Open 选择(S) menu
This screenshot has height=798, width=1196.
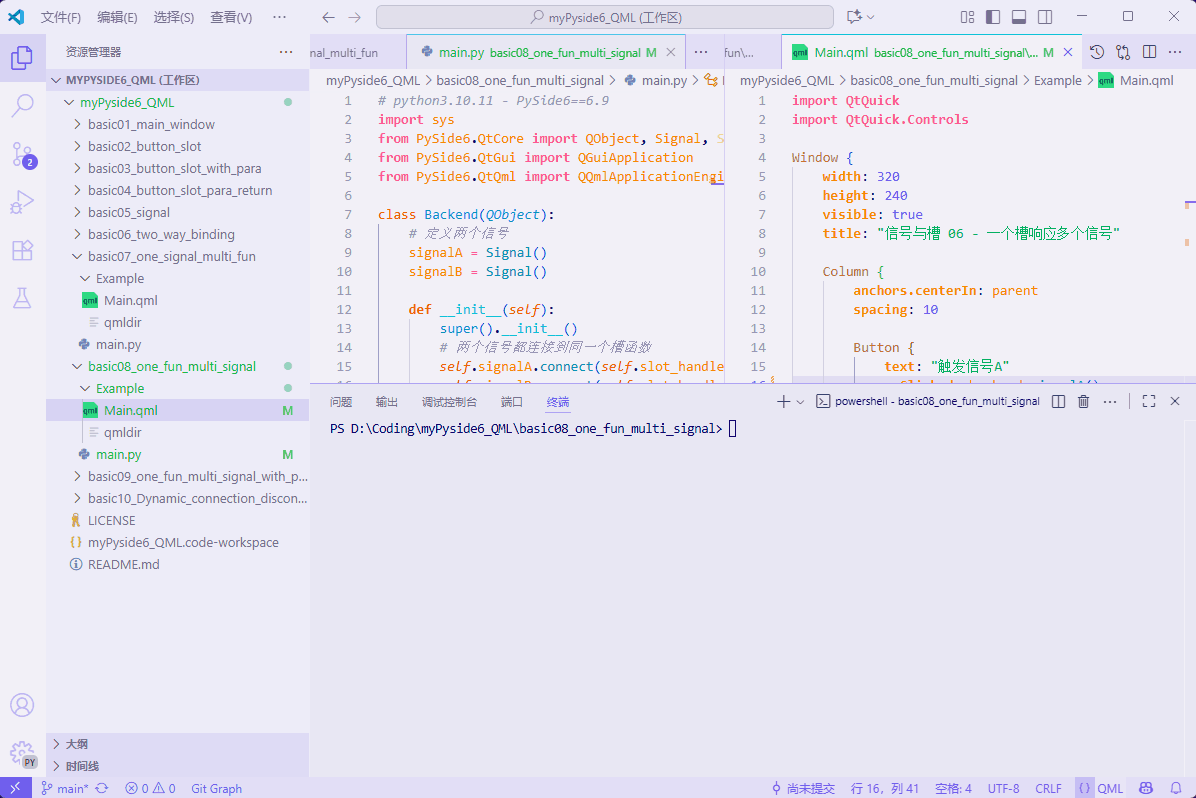[174, 17]
